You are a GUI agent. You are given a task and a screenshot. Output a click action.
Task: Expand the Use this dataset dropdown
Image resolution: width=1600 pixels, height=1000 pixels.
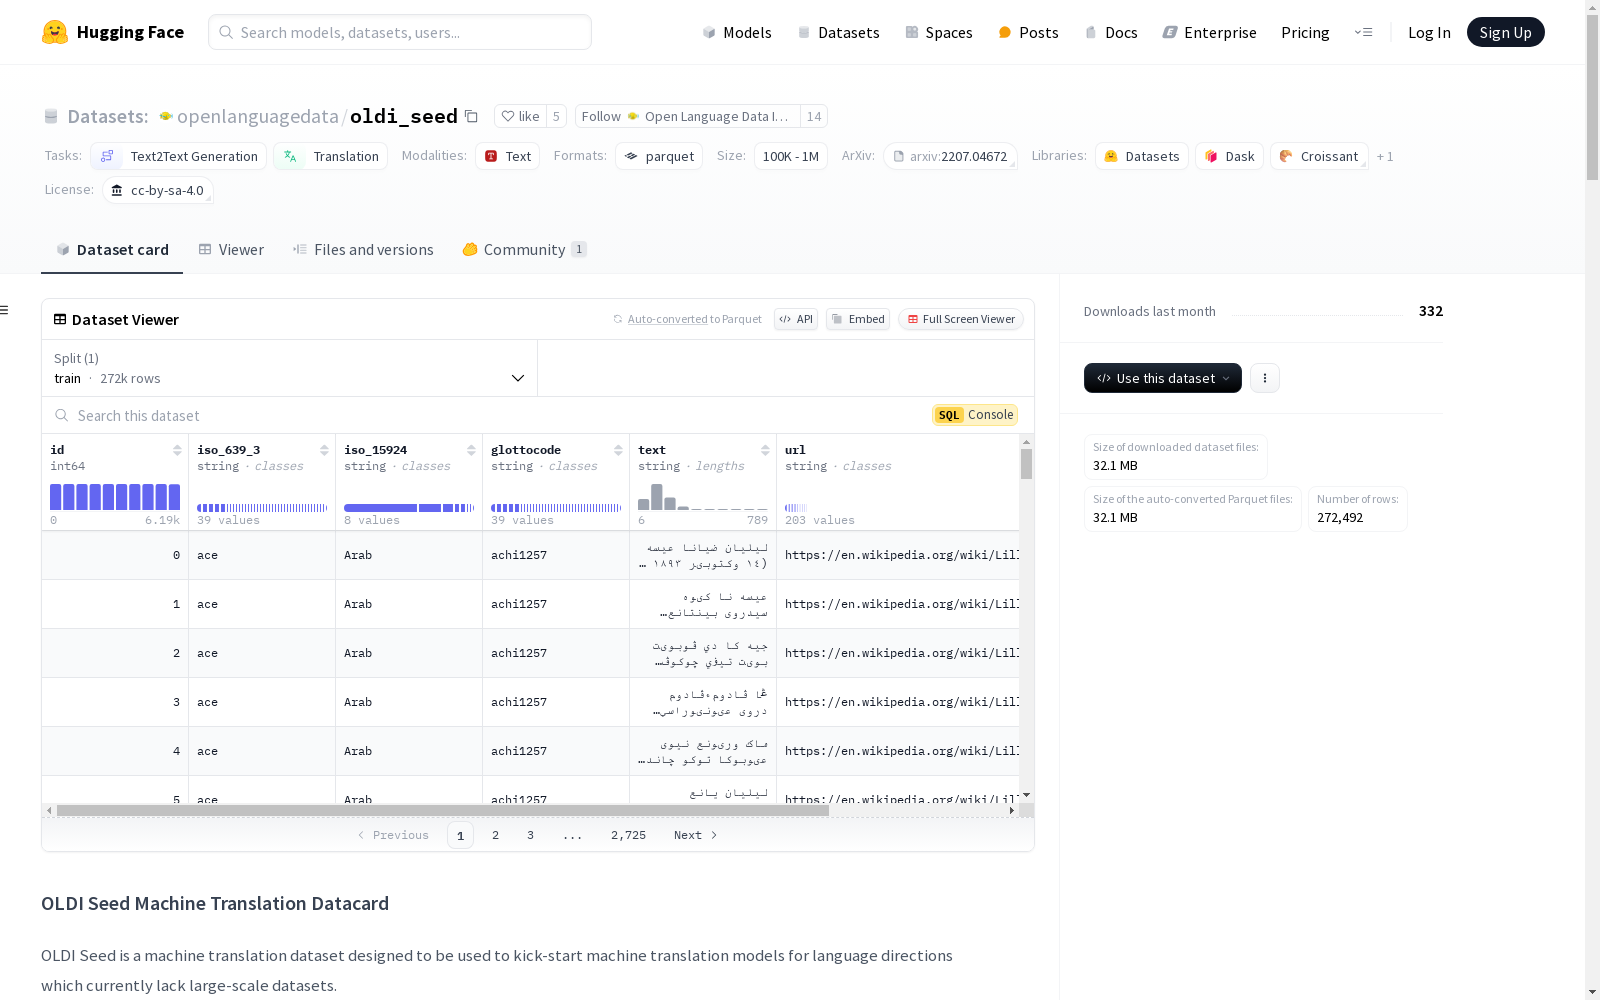click(x=1163, y=378)
